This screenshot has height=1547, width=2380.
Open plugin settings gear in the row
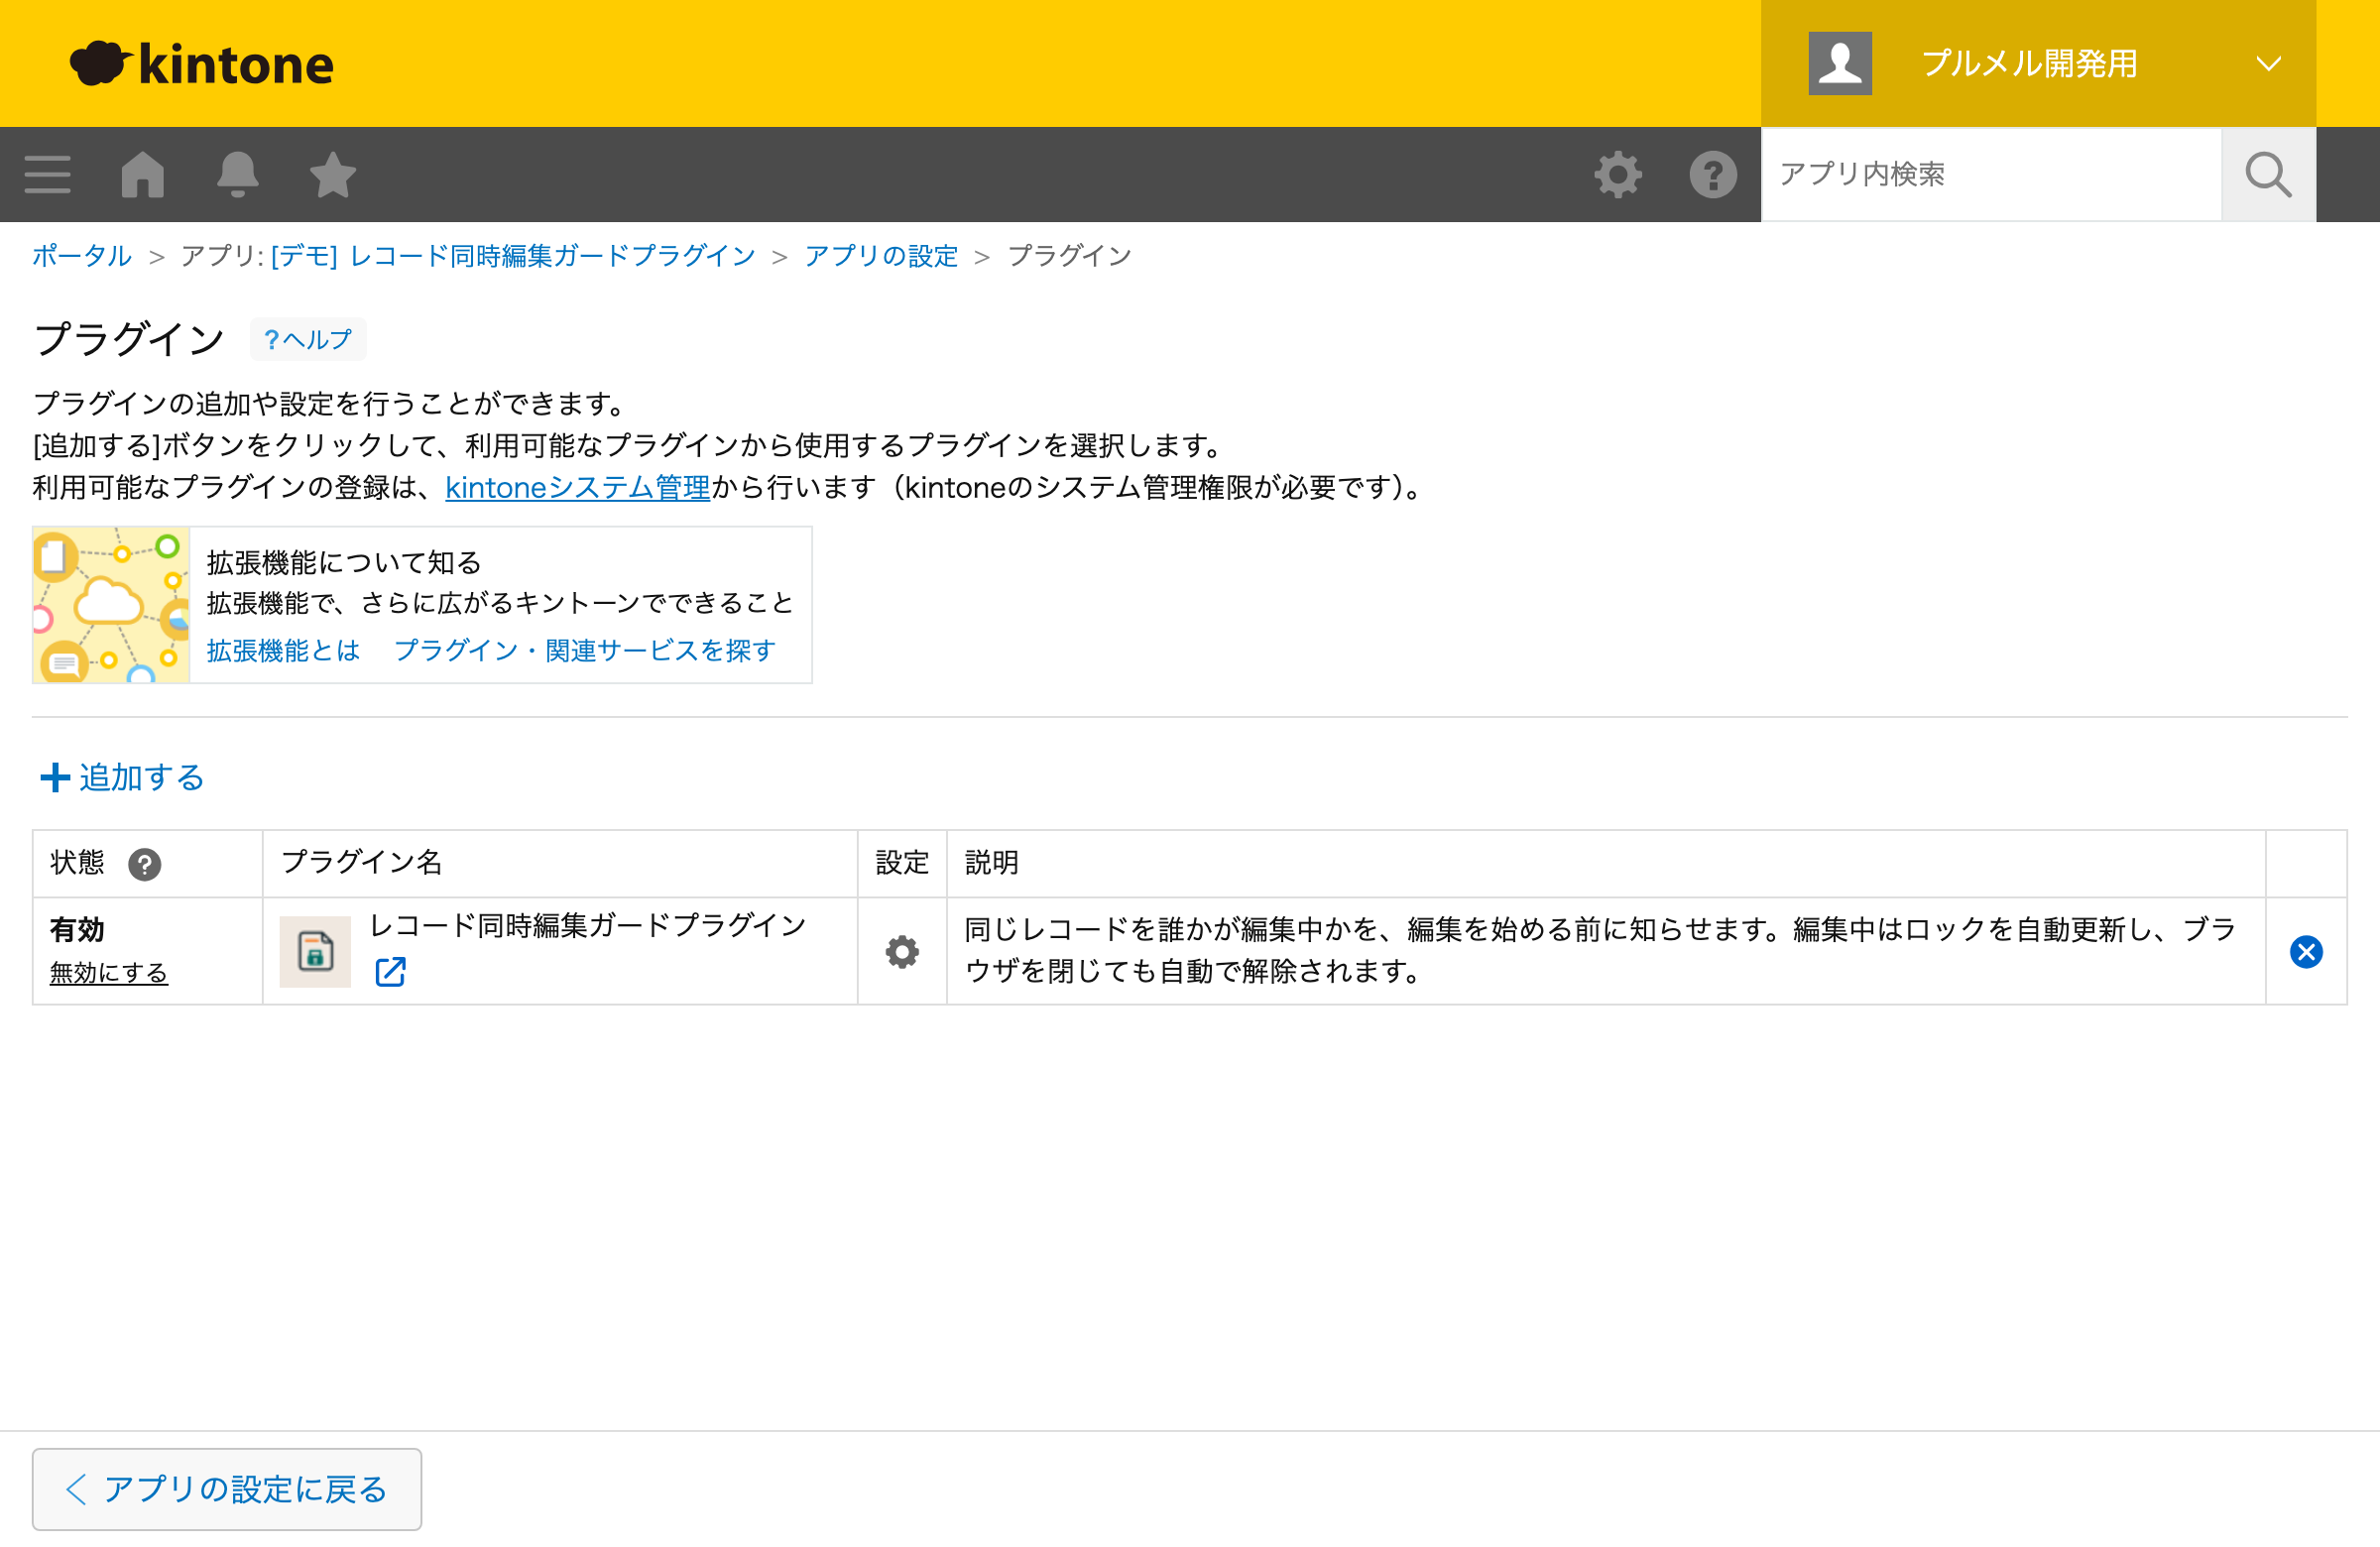coord(901,951)
